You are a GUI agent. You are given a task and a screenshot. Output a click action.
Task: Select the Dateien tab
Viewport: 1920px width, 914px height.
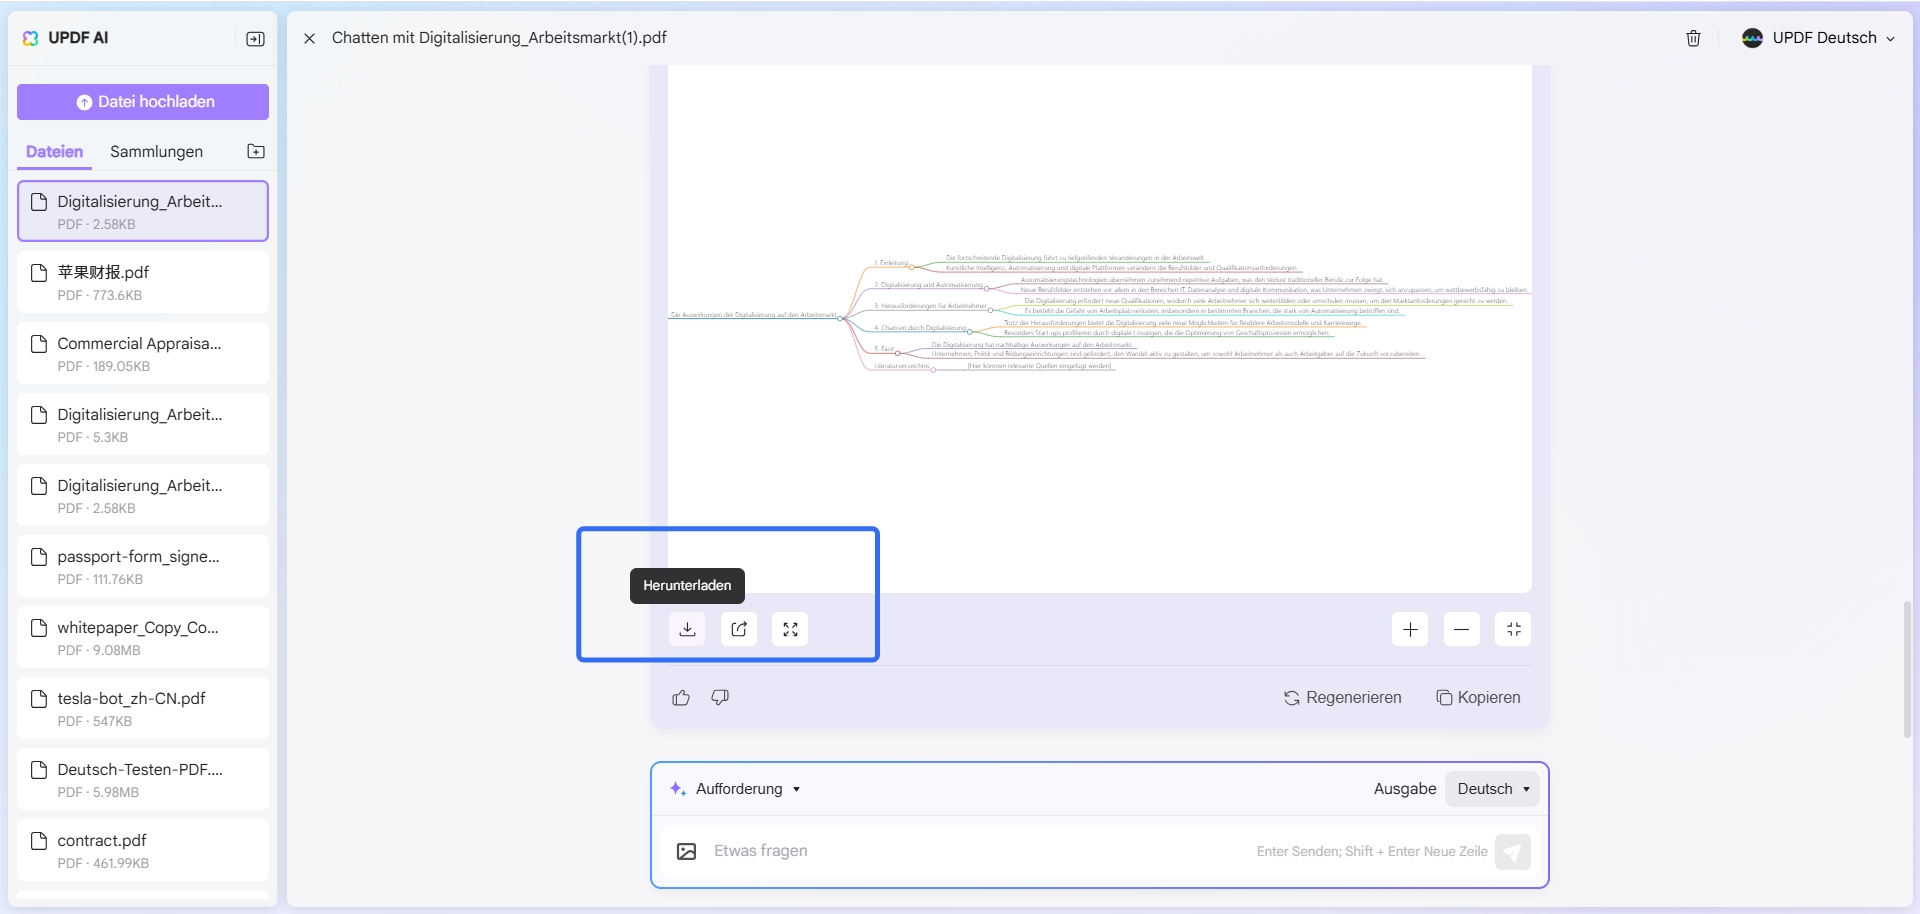tap(53, 152)
